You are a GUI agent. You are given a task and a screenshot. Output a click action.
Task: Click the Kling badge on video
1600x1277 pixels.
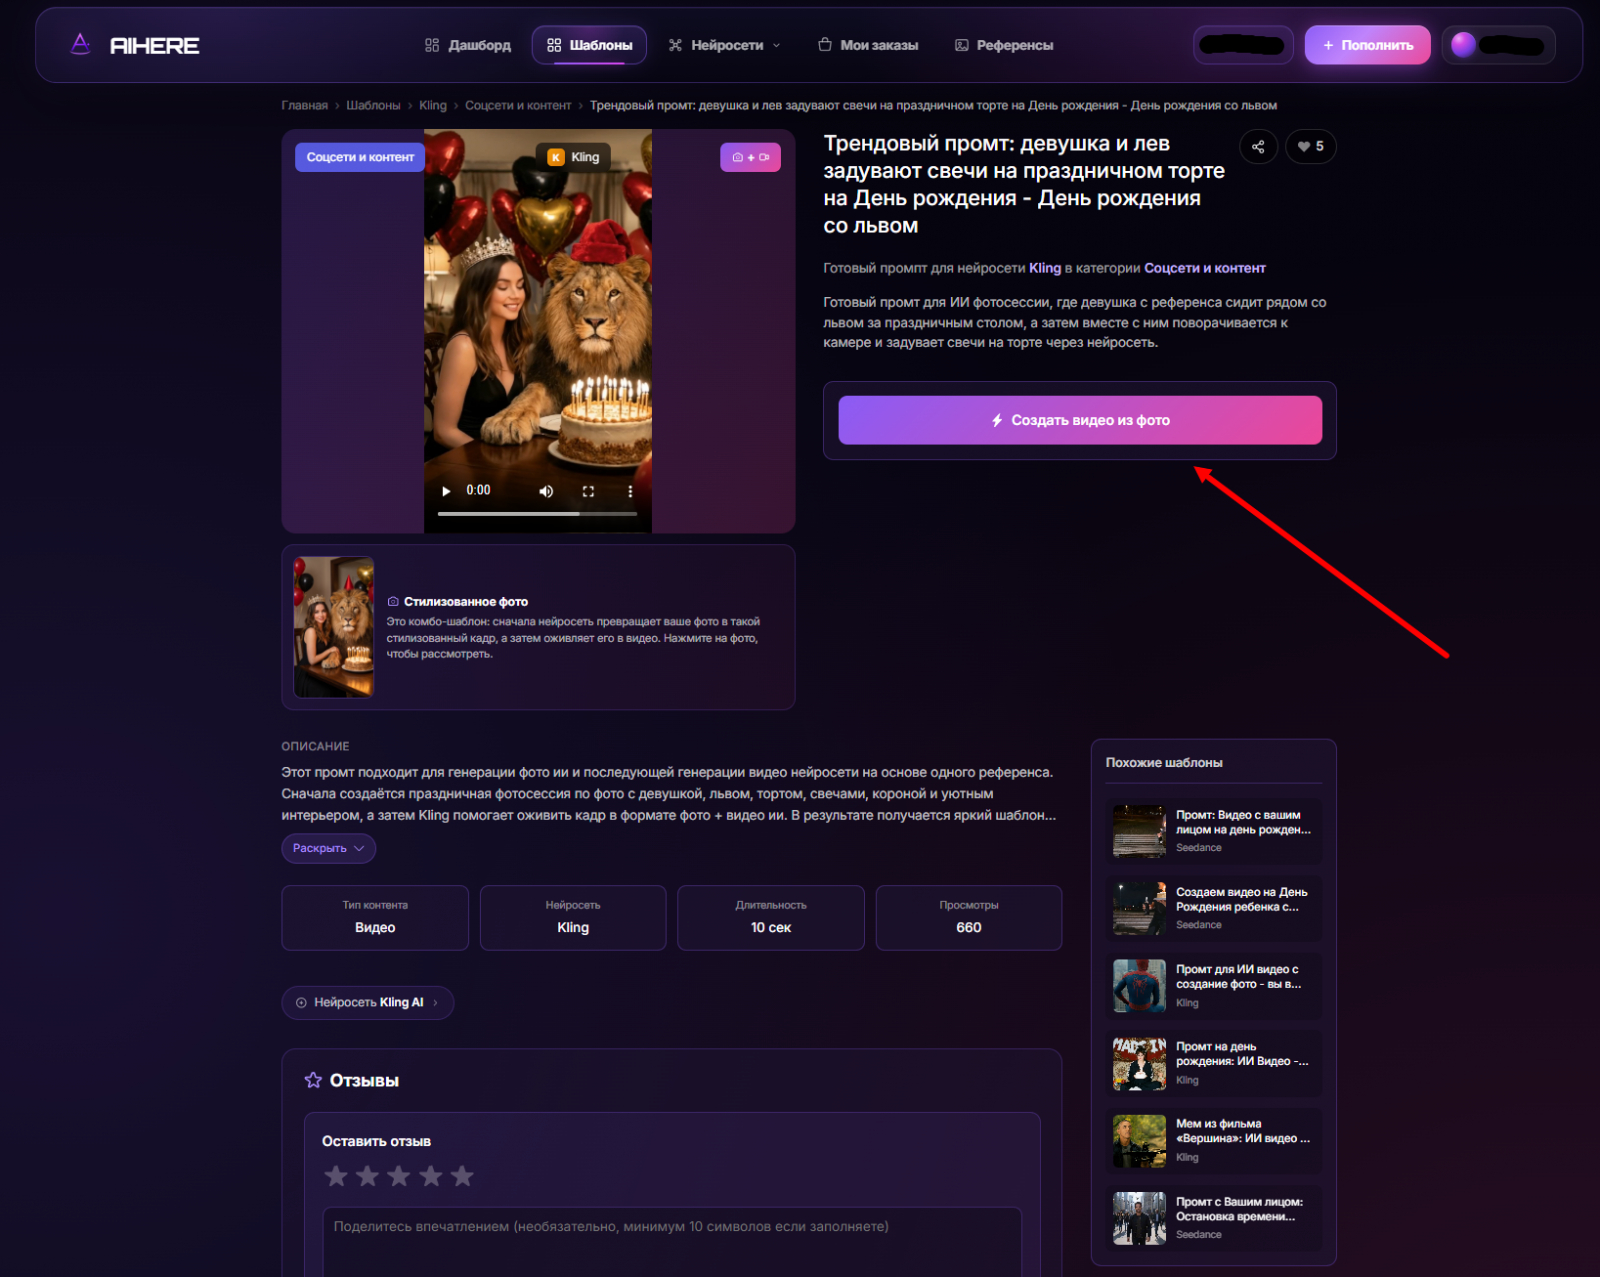pos(574,157)
